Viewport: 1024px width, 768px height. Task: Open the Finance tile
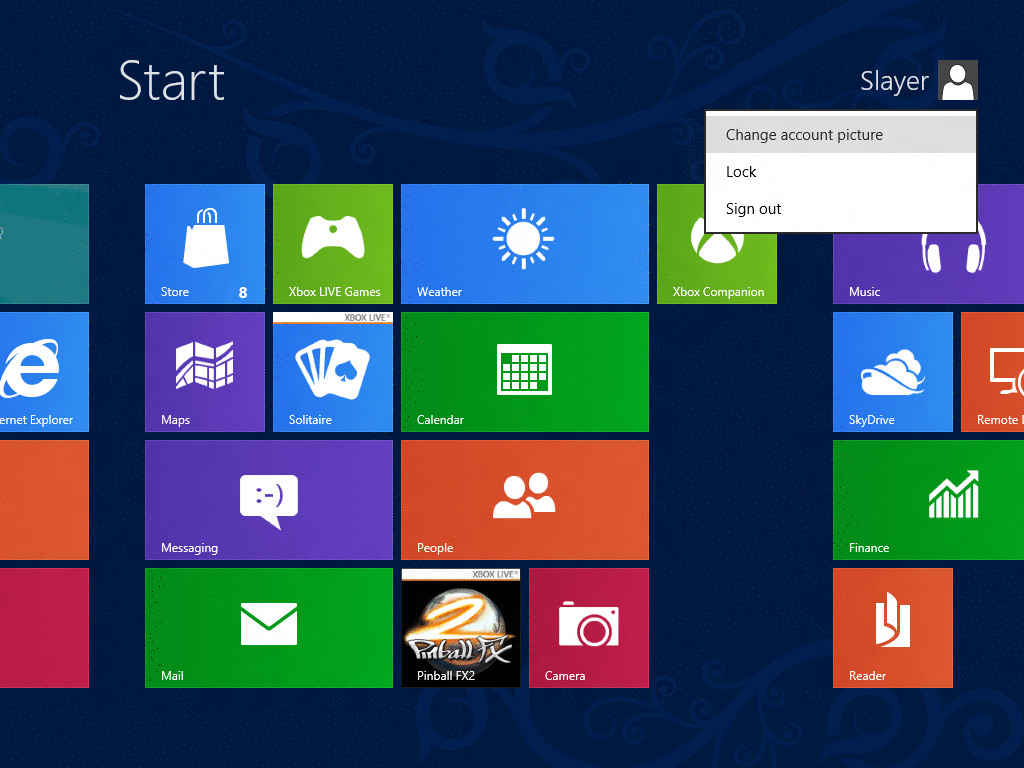coord(928,499)
